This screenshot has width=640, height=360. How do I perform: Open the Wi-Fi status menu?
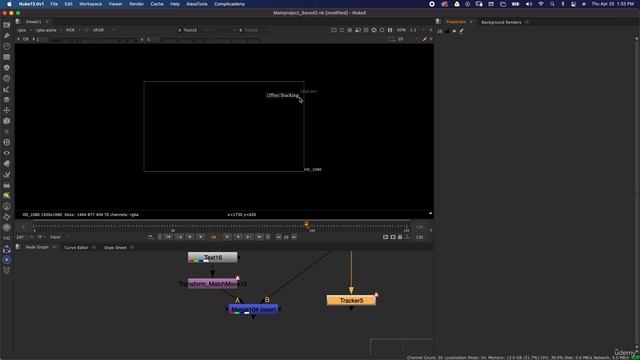(x=541, y=4)
